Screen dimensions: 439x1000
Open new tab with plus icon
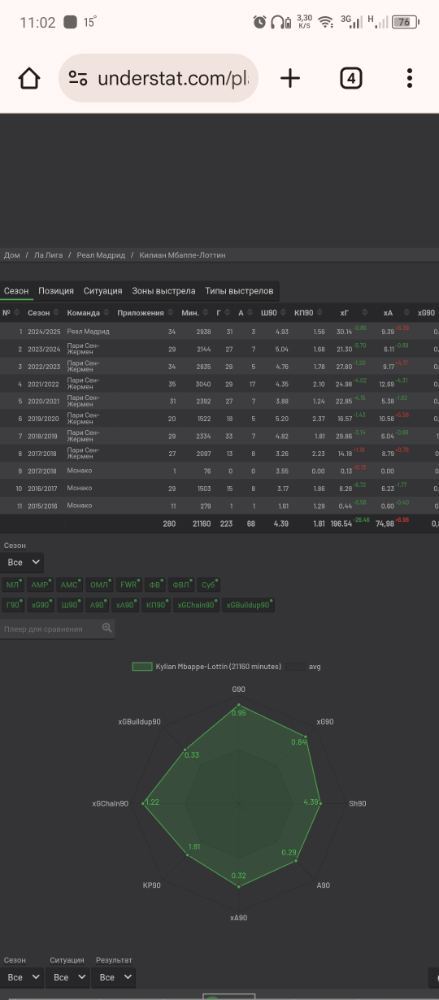[x=290, y=78]
